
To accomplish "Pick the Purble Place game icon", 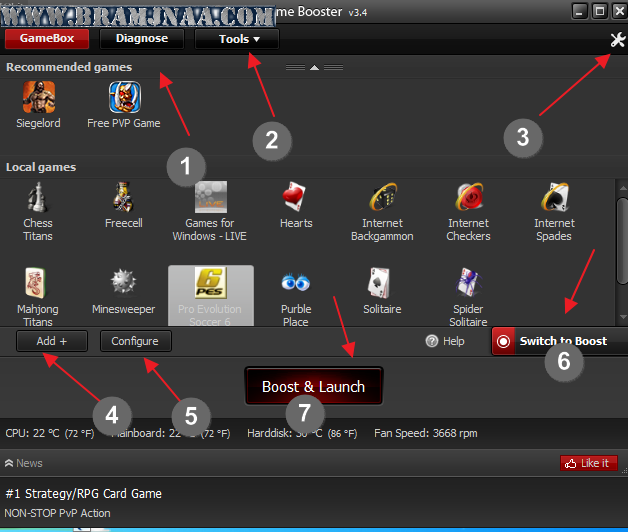I will (296, 283).
